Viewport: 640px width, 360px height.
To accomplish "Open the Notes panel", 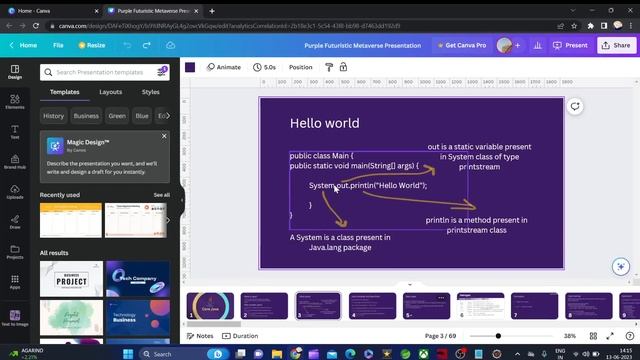I will pos(200,336).
